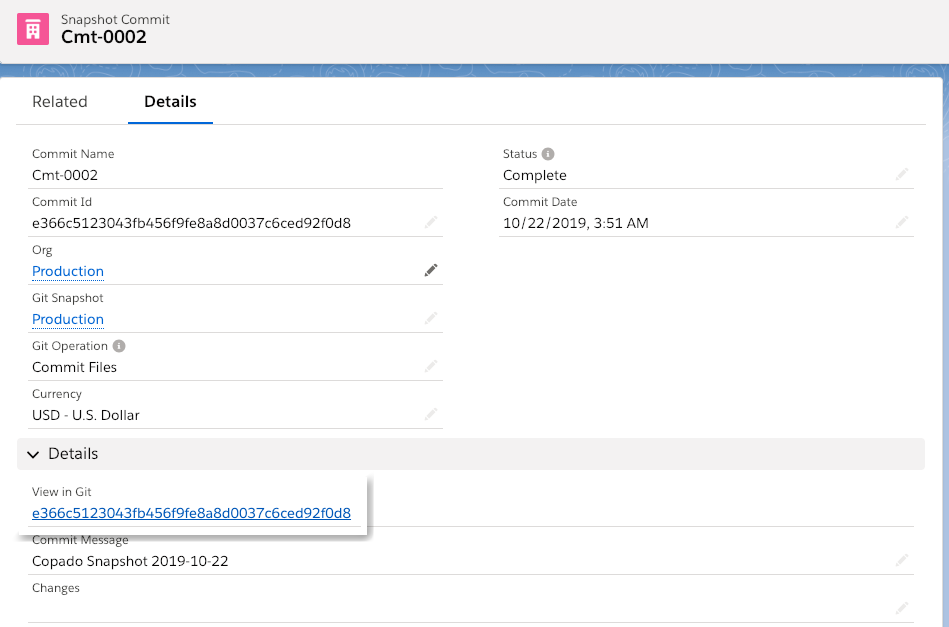949x627 pixels.
Task: Open the View in Git commit hash link
Action: coord(191,513)
